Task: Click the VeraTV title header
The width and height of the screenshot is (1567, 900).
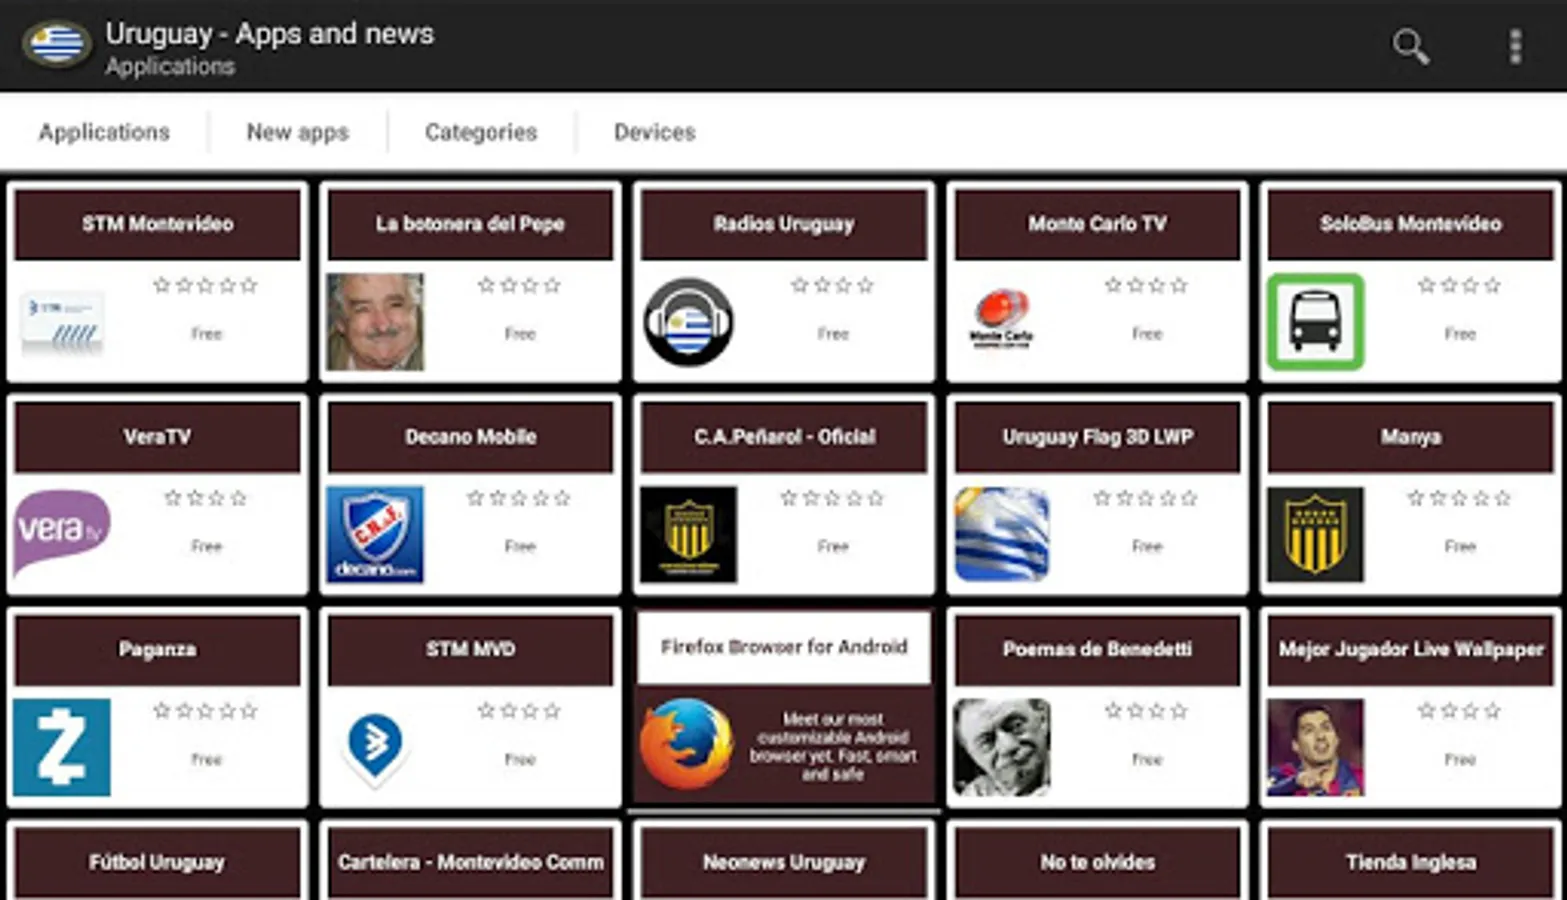Action: 157,437
